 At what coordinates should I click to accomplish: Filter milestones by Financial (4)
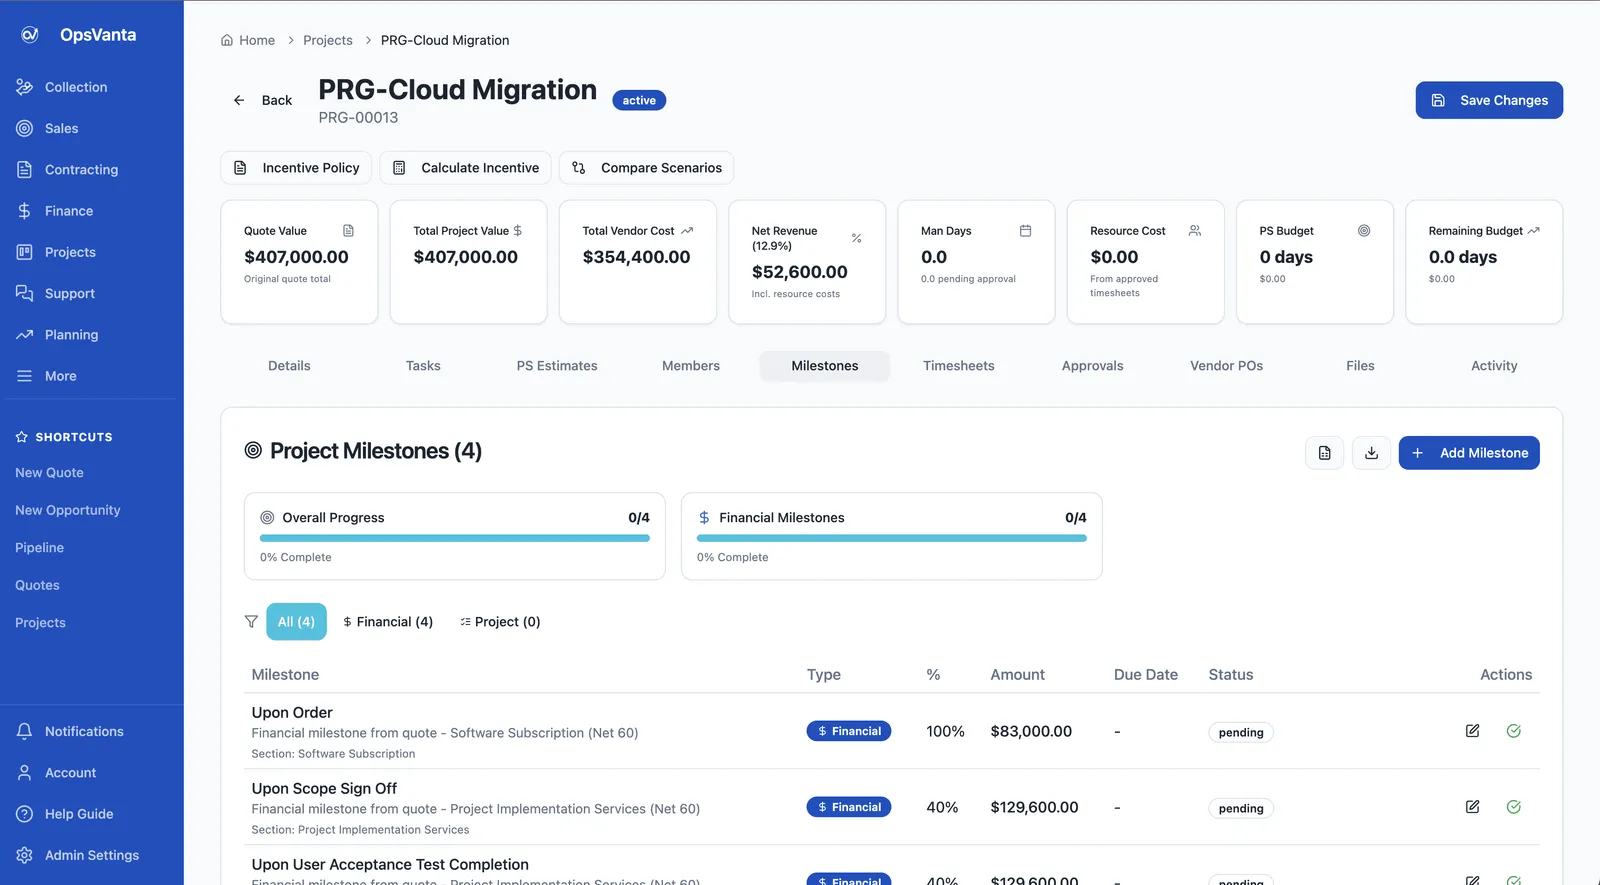pos(388,622)
